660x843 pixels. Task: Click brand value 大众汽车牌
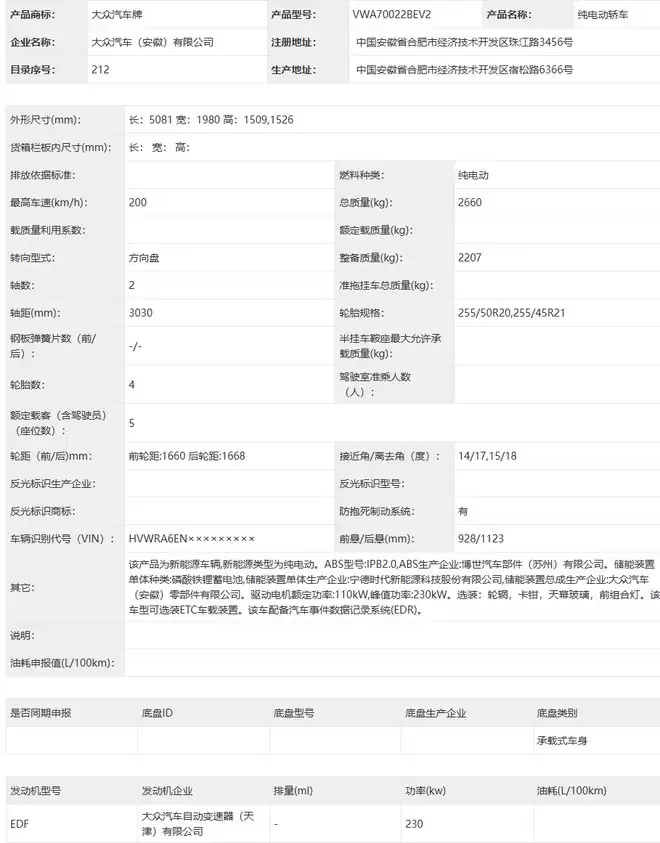click(117, 15)
